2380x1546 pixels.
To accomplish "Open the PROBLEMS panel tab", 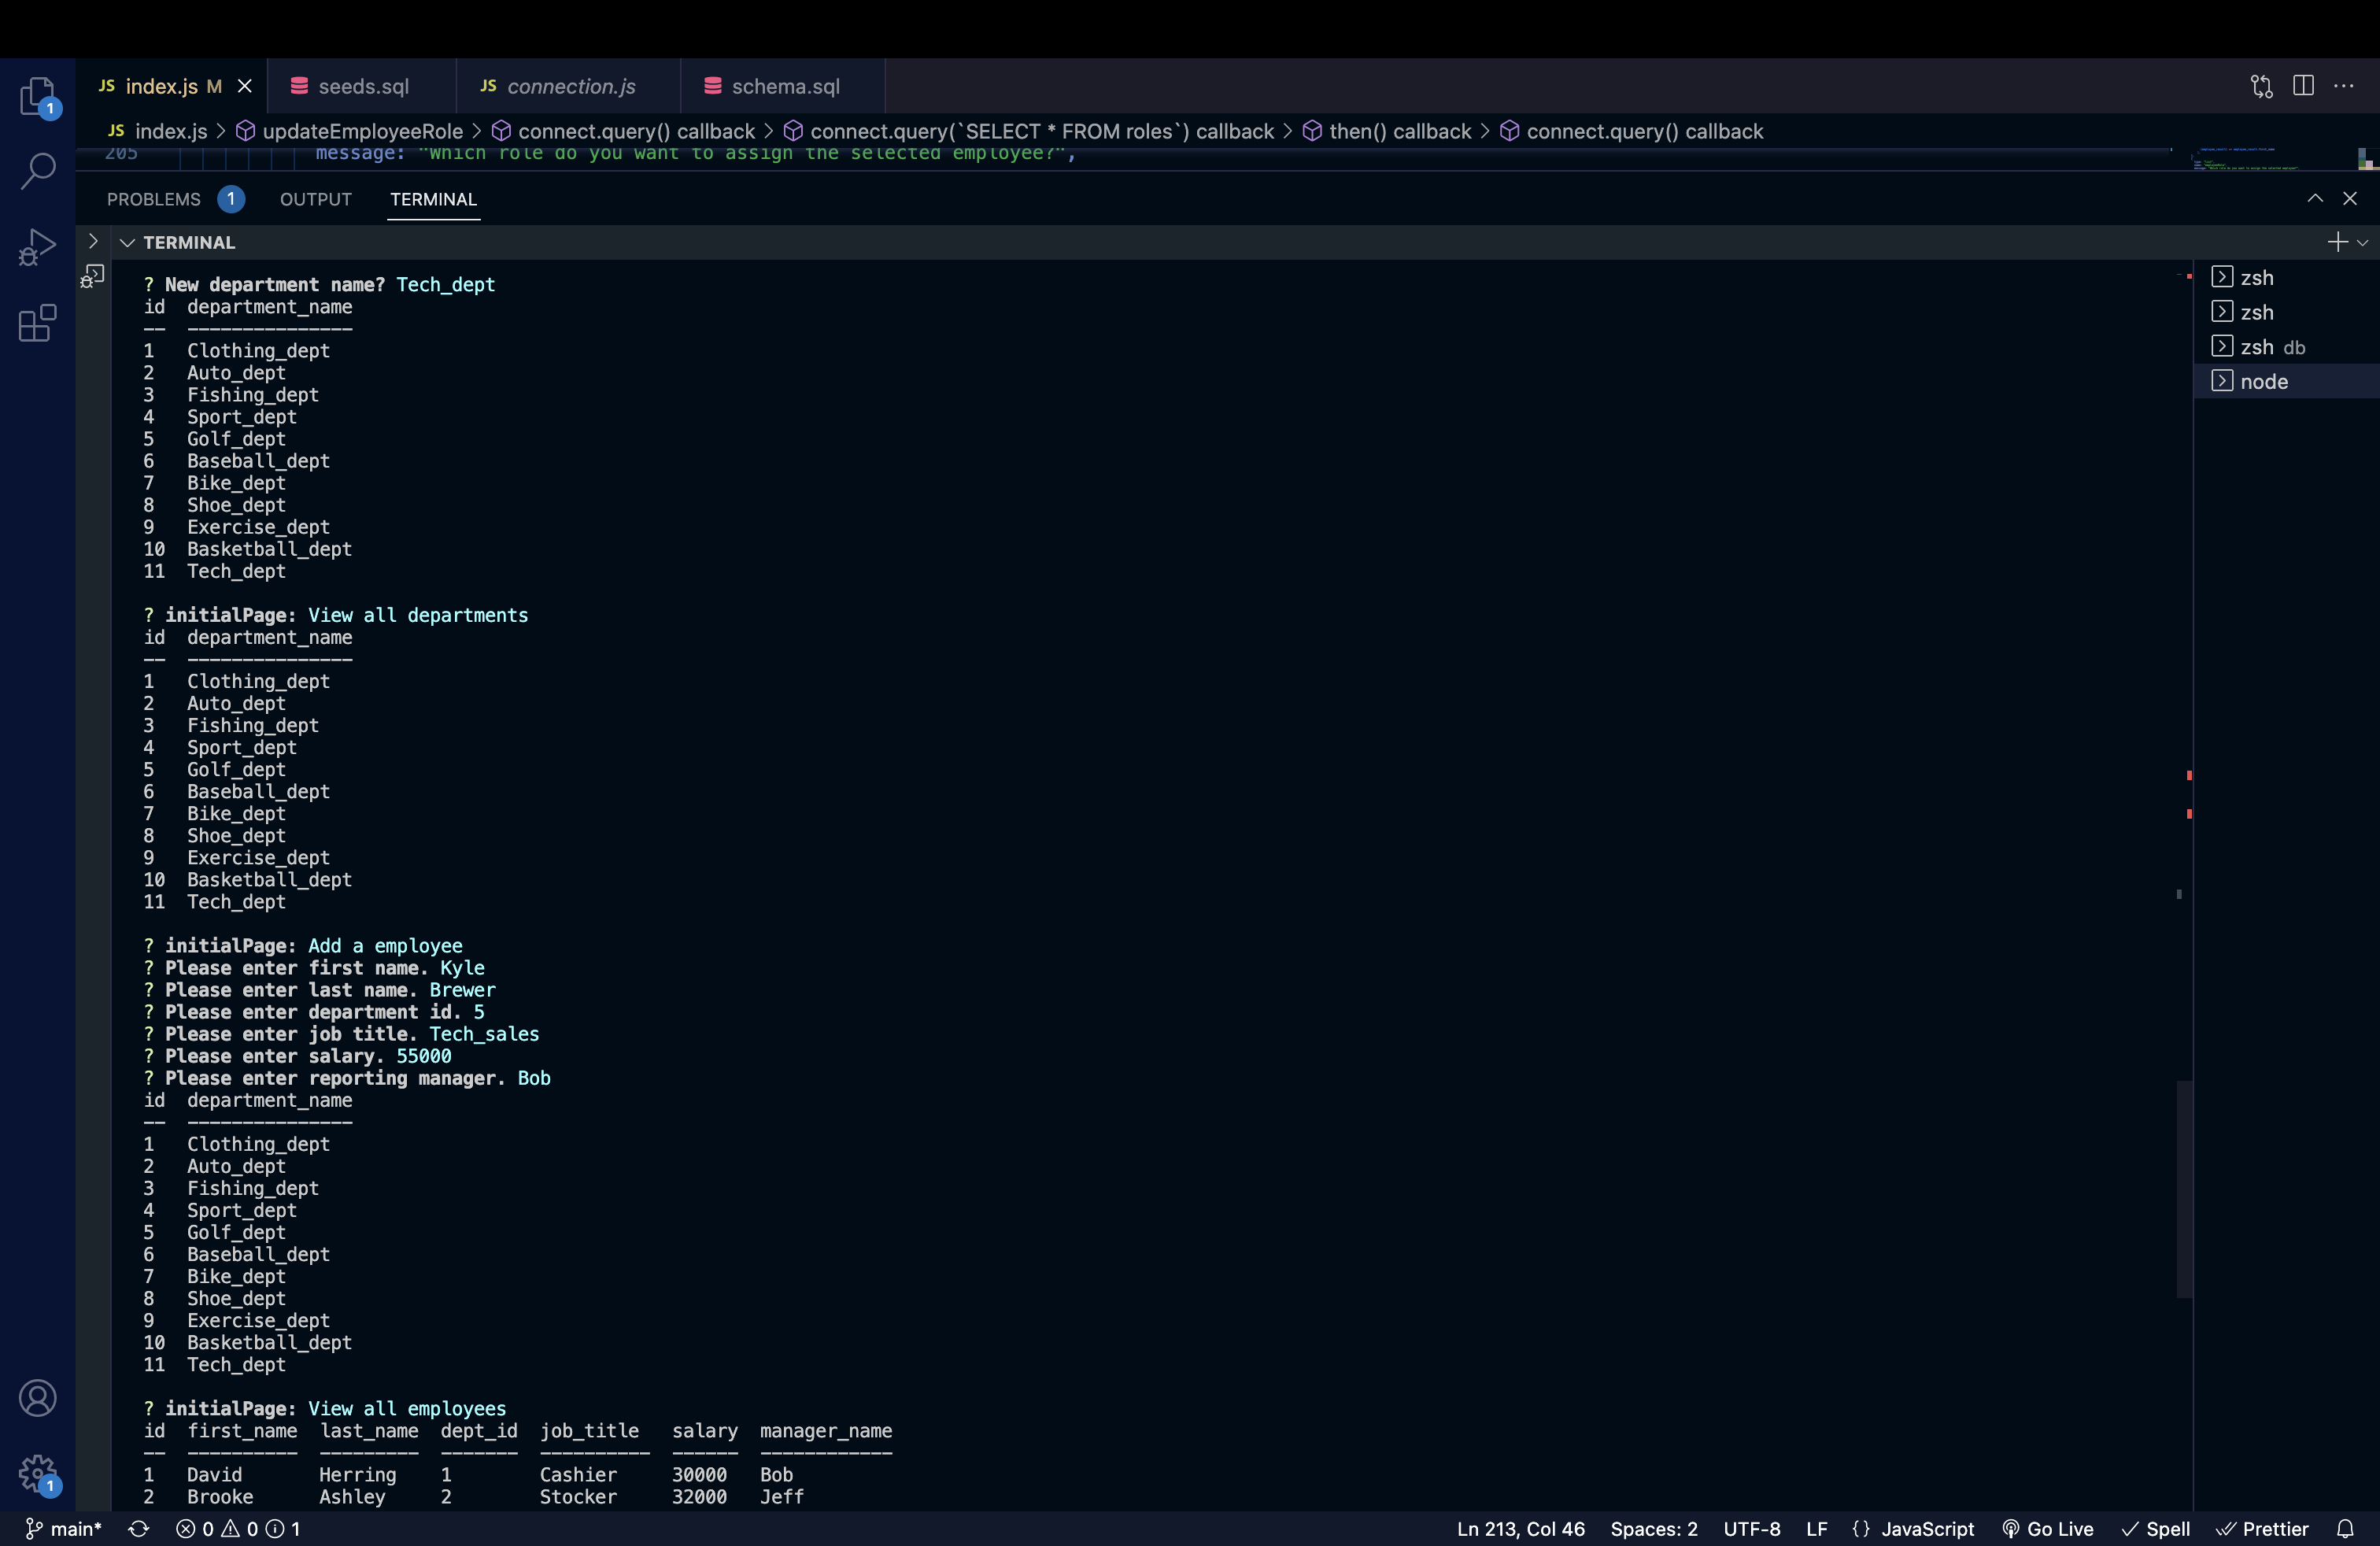I will (175, 199).
